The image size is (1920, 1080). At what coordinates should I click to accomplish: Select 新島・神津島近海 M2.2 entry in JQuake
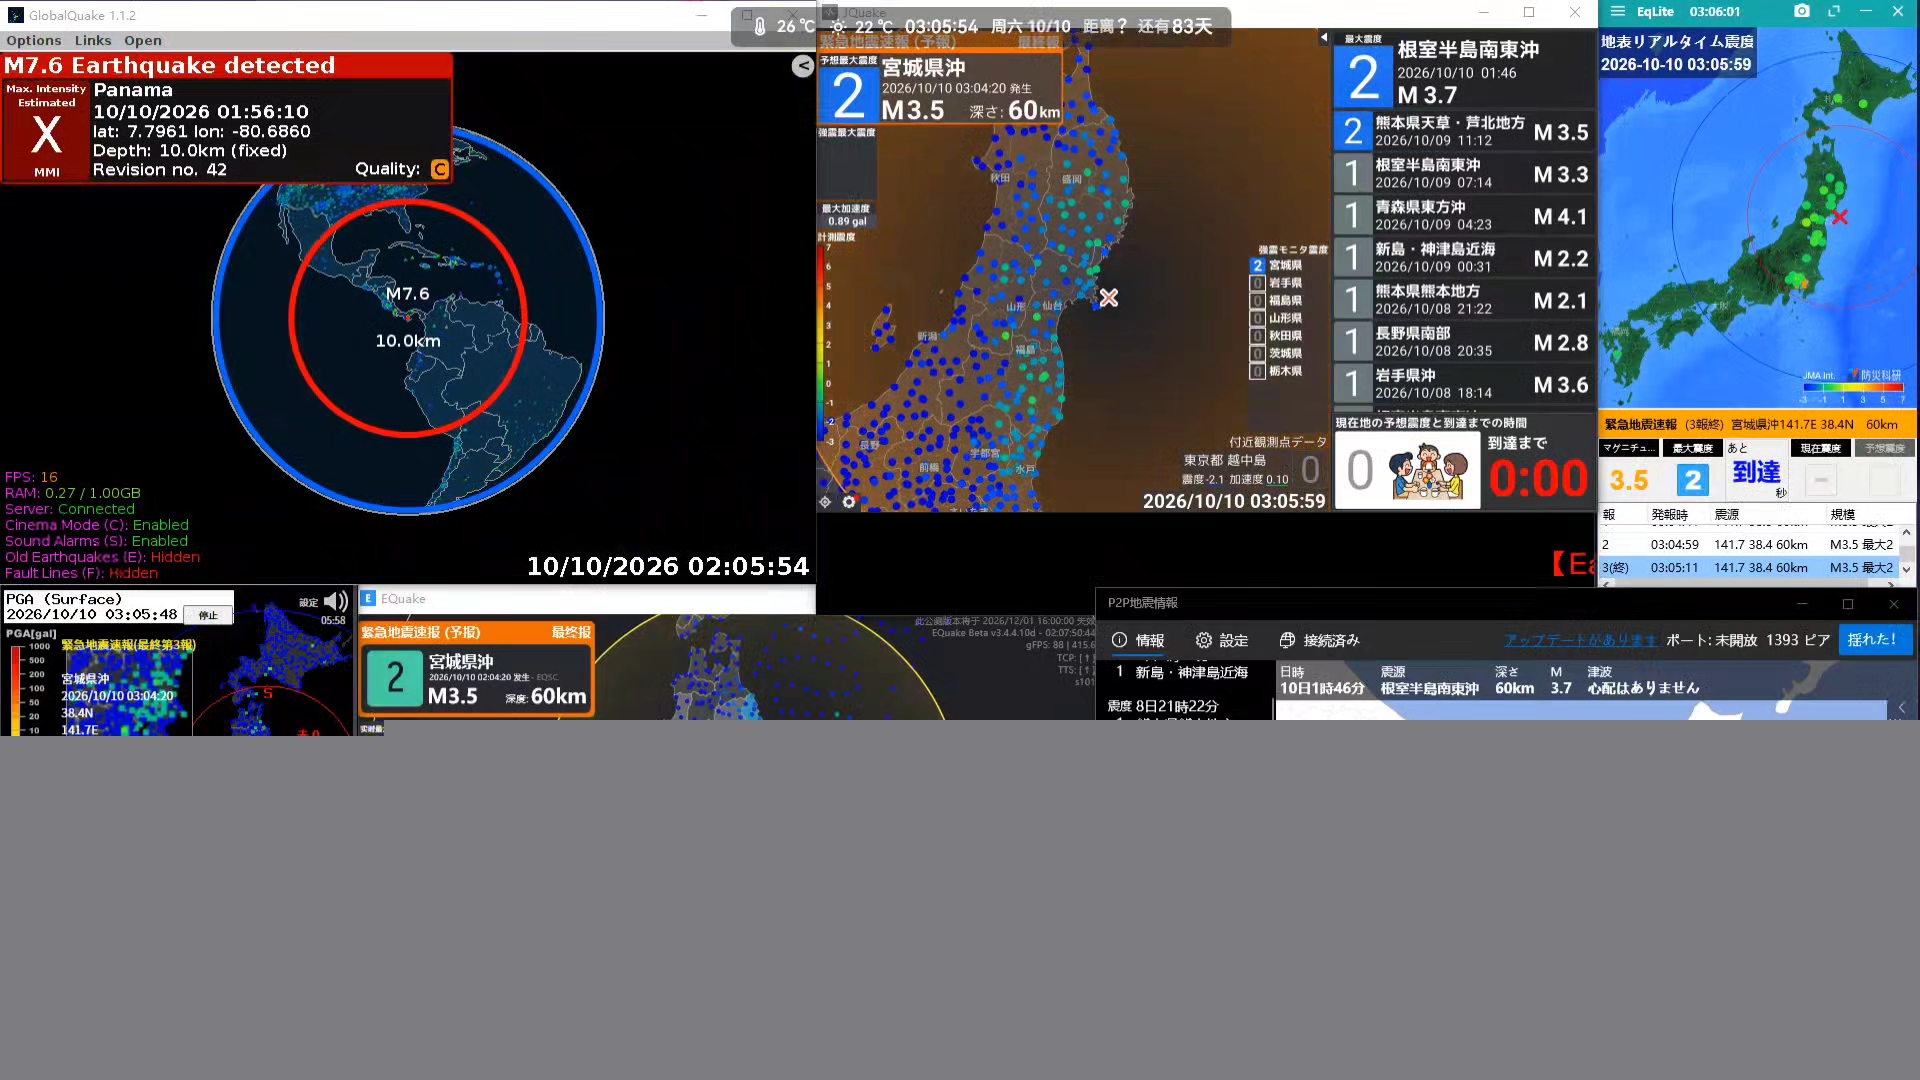1463,257
